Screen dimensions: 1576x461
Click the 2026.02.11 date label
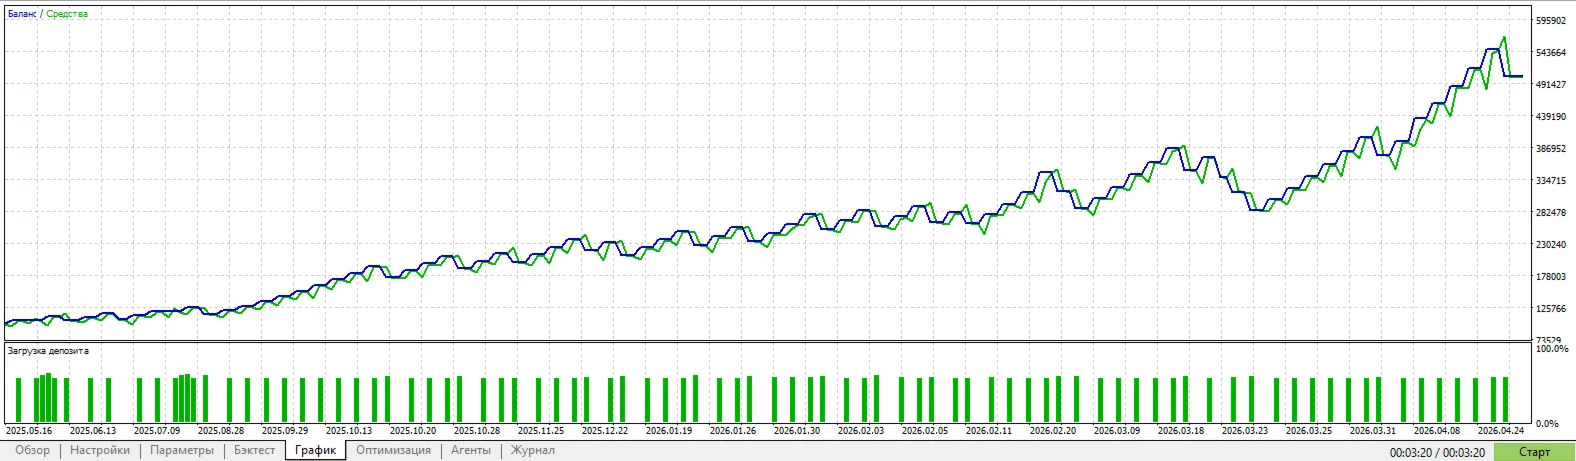pos(989,431)
